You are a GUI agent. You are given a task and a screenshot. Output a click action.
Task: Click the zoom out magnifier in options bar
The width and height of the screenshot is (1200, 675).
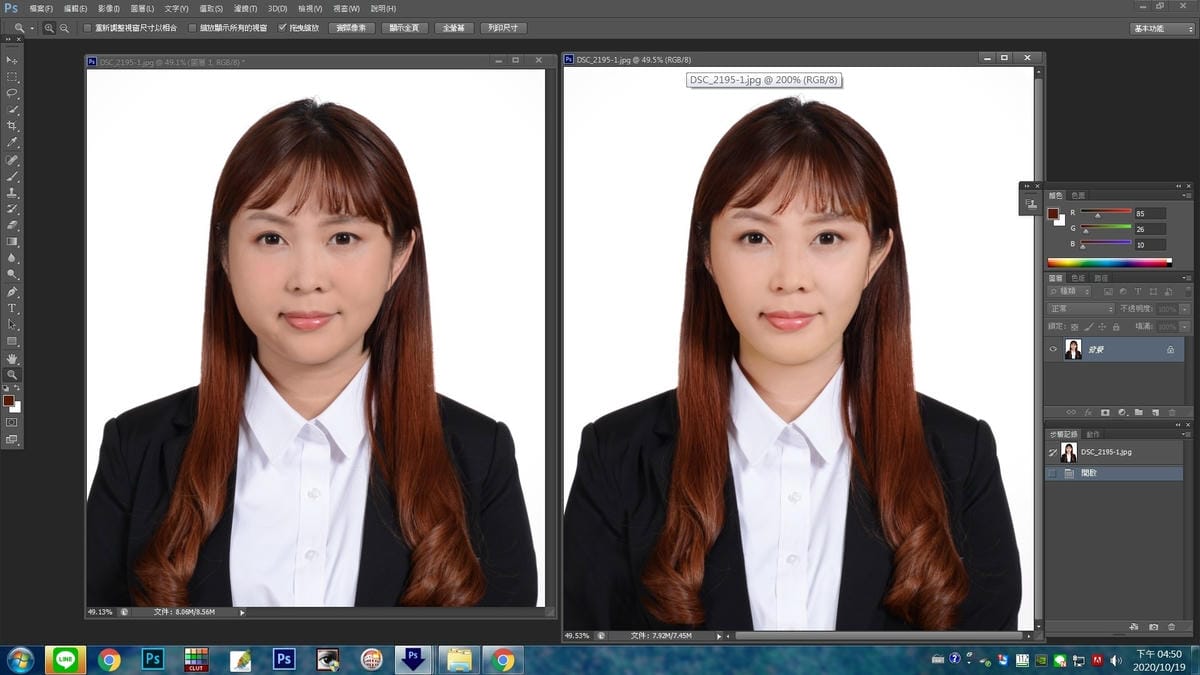[65, 28]
